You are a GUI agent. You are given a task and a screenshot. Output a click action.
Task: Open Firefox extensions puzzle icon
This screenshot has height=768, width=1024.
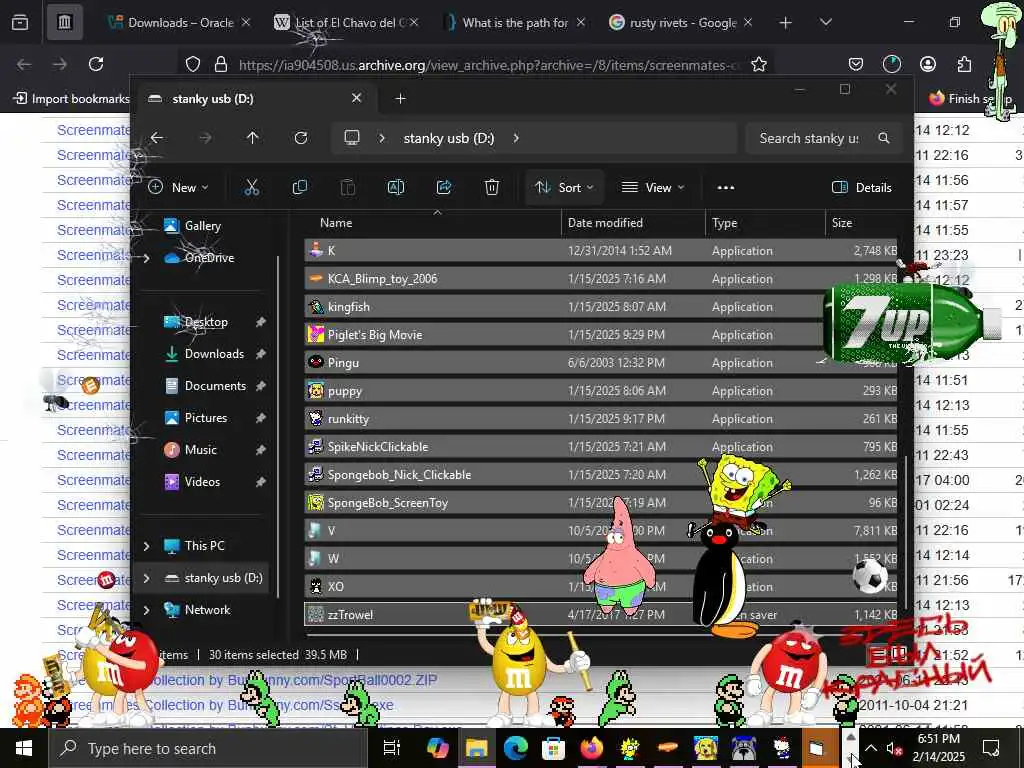[x=964, y=64]
